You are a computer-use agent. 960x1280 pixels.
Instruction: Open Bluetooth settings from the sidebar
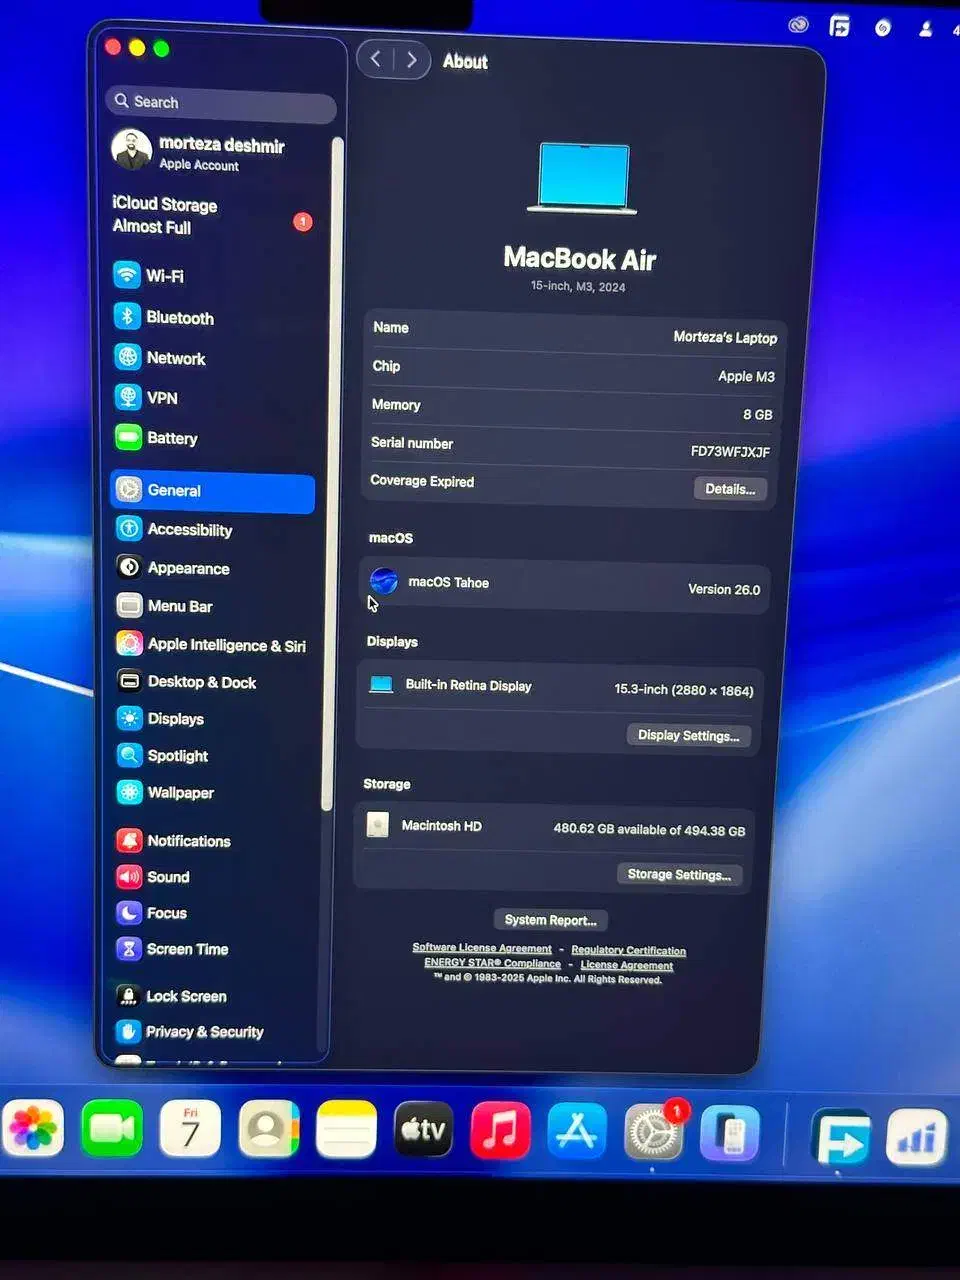click(128, 317)
